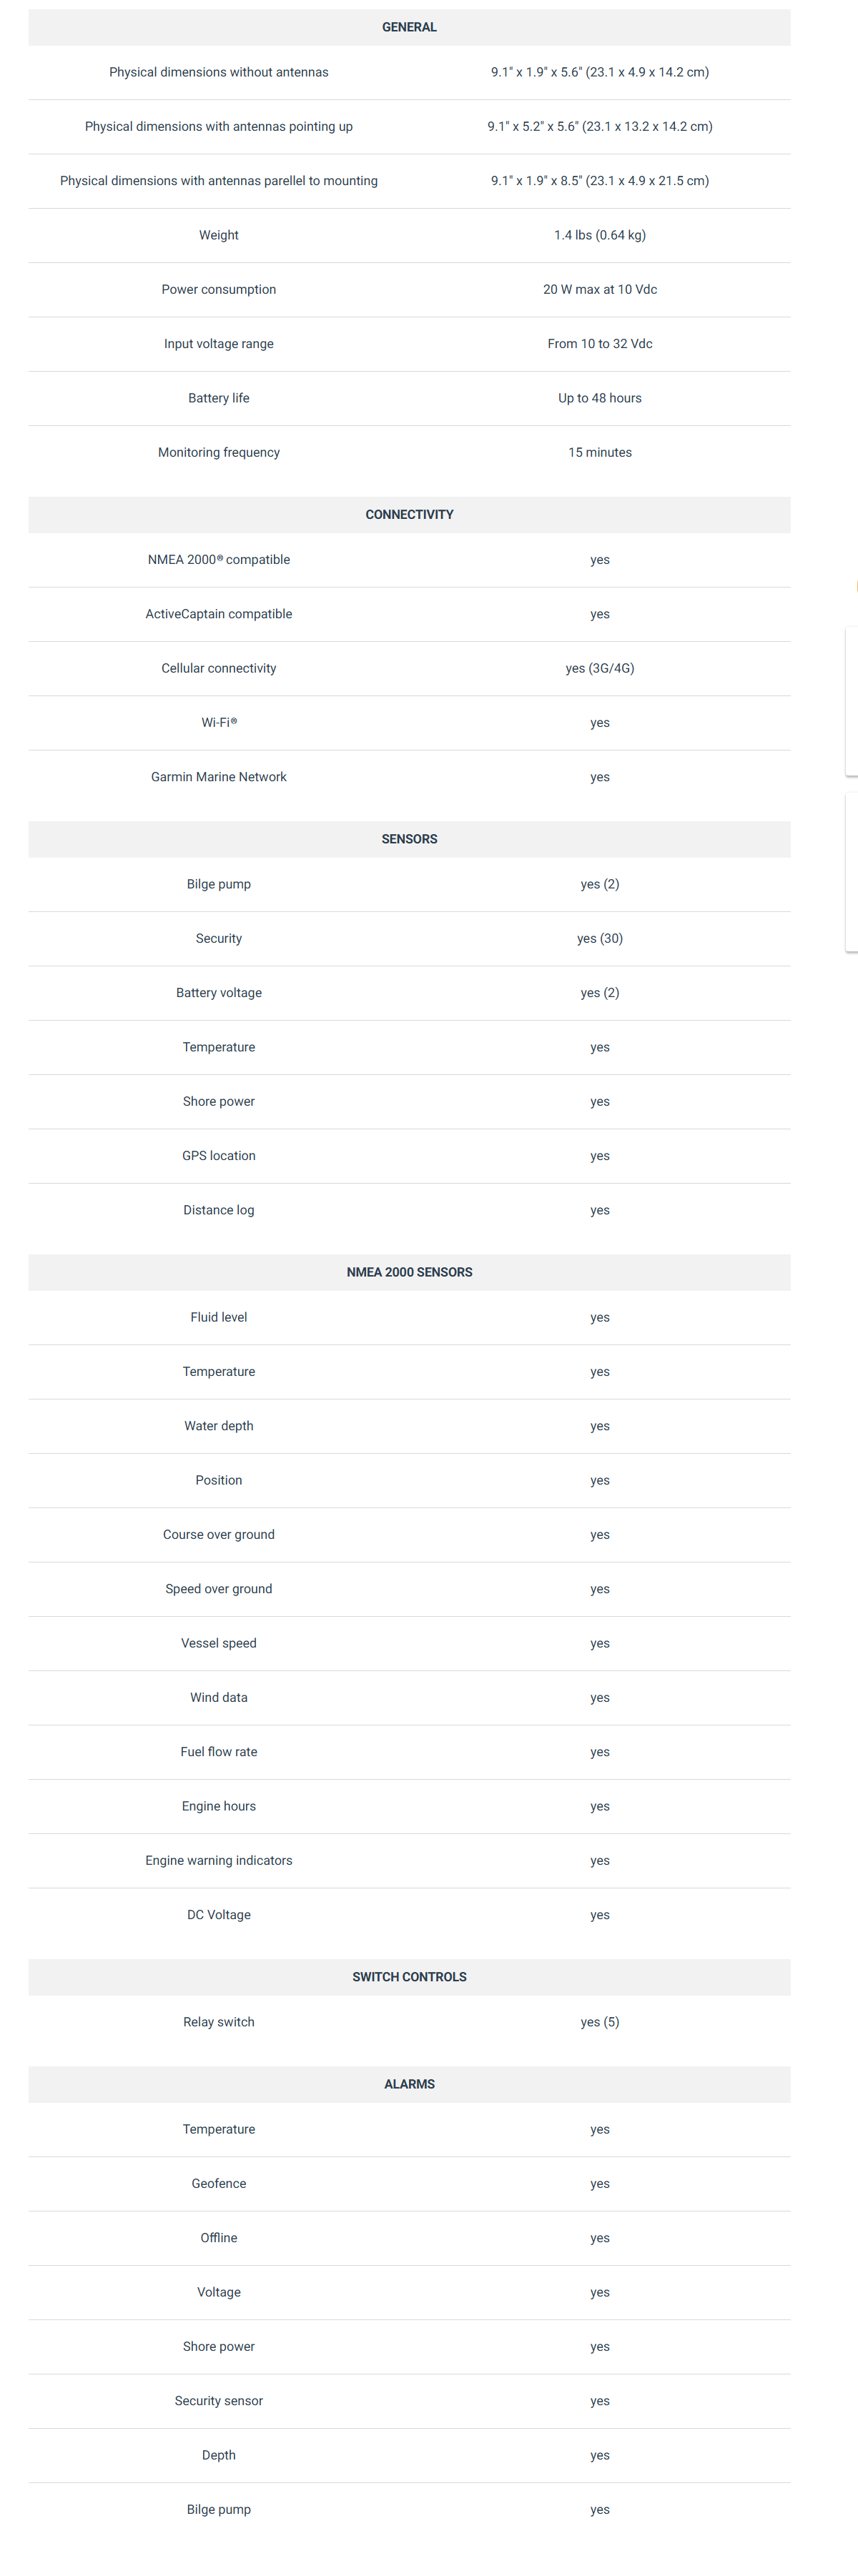Select the SENSORS section heading

[x=409, y=839]
